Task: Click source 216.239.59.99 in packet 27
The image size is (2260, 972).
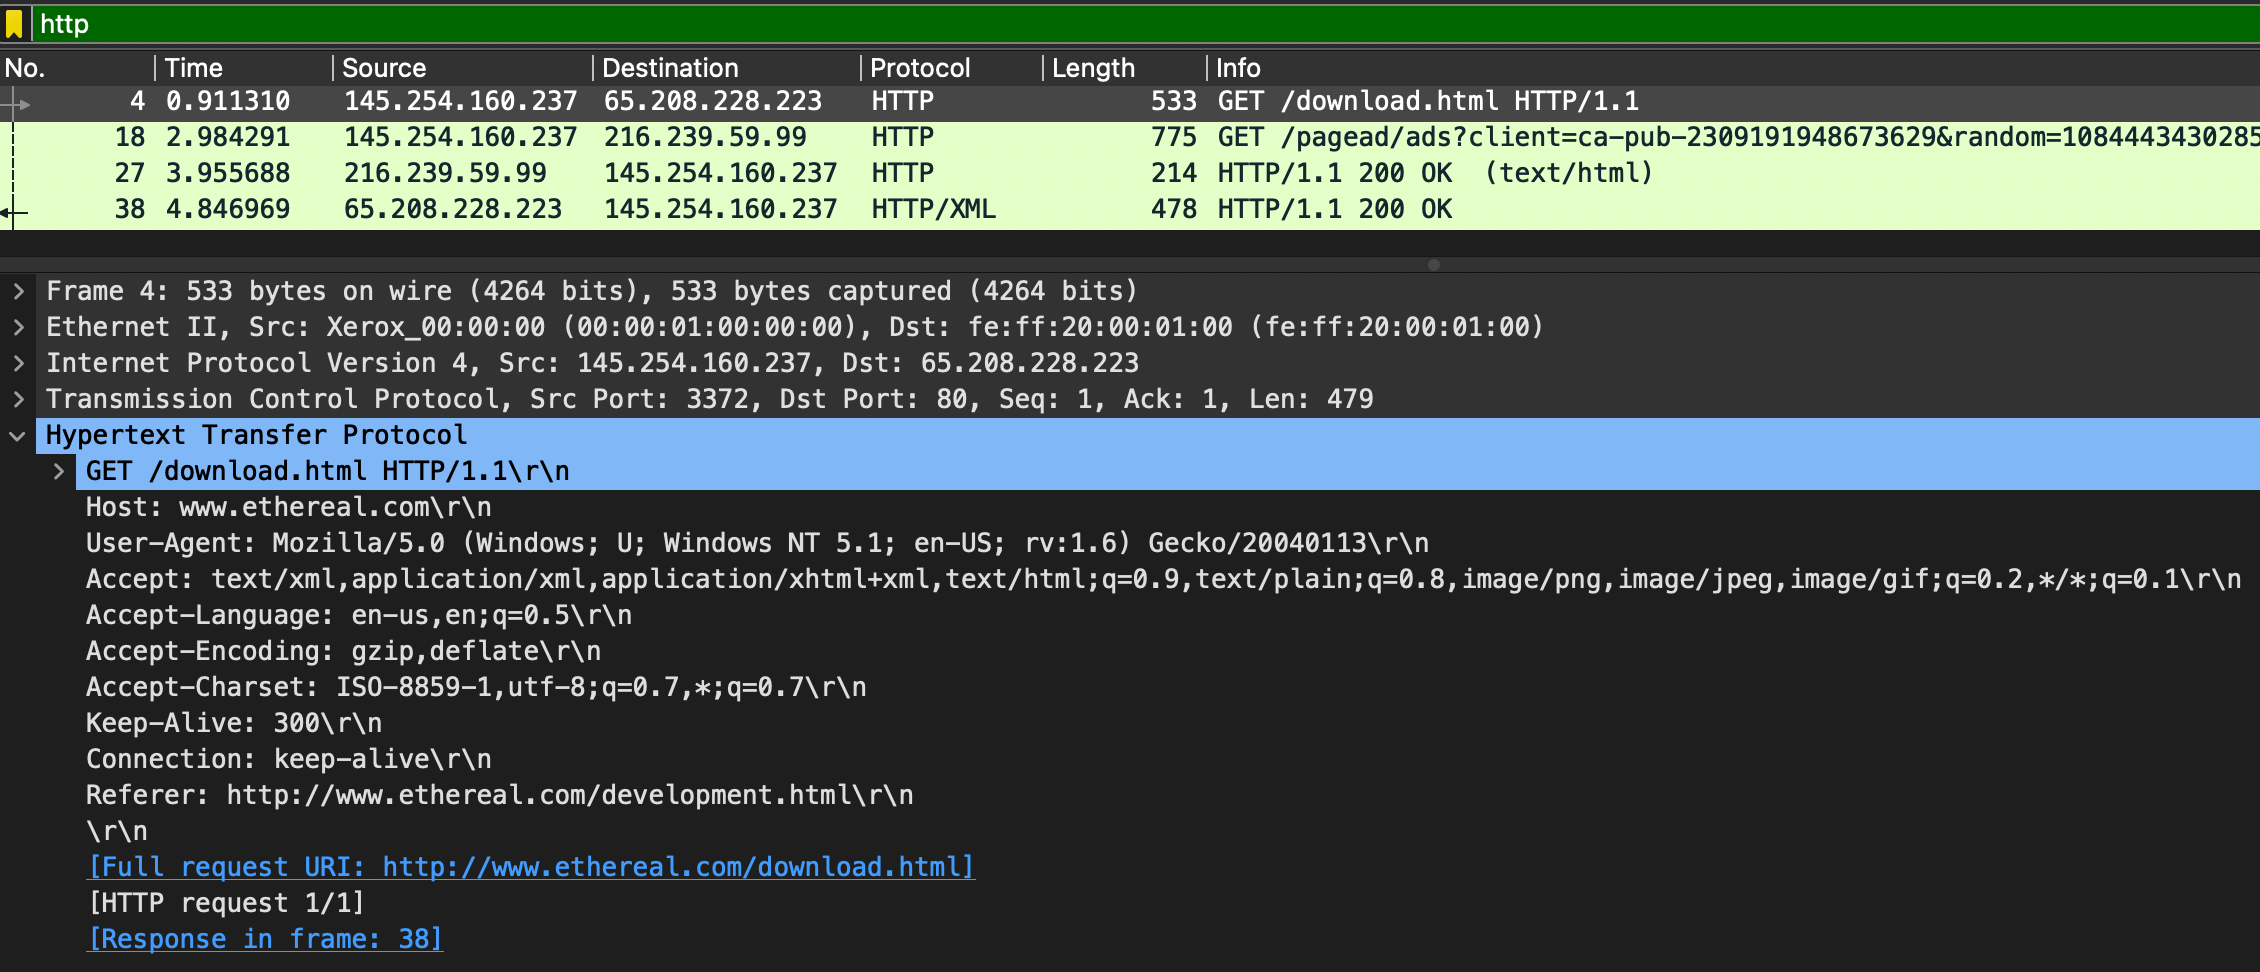Action: click(445, 173)
